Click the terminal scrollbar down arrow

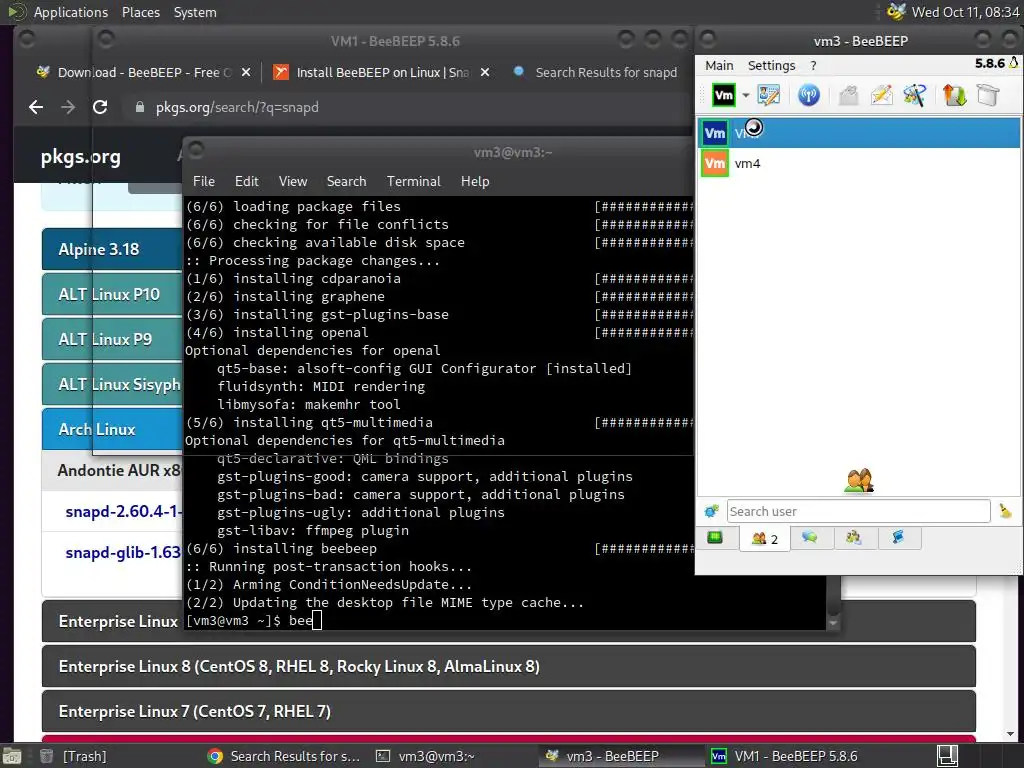click(x=833, y=623)
